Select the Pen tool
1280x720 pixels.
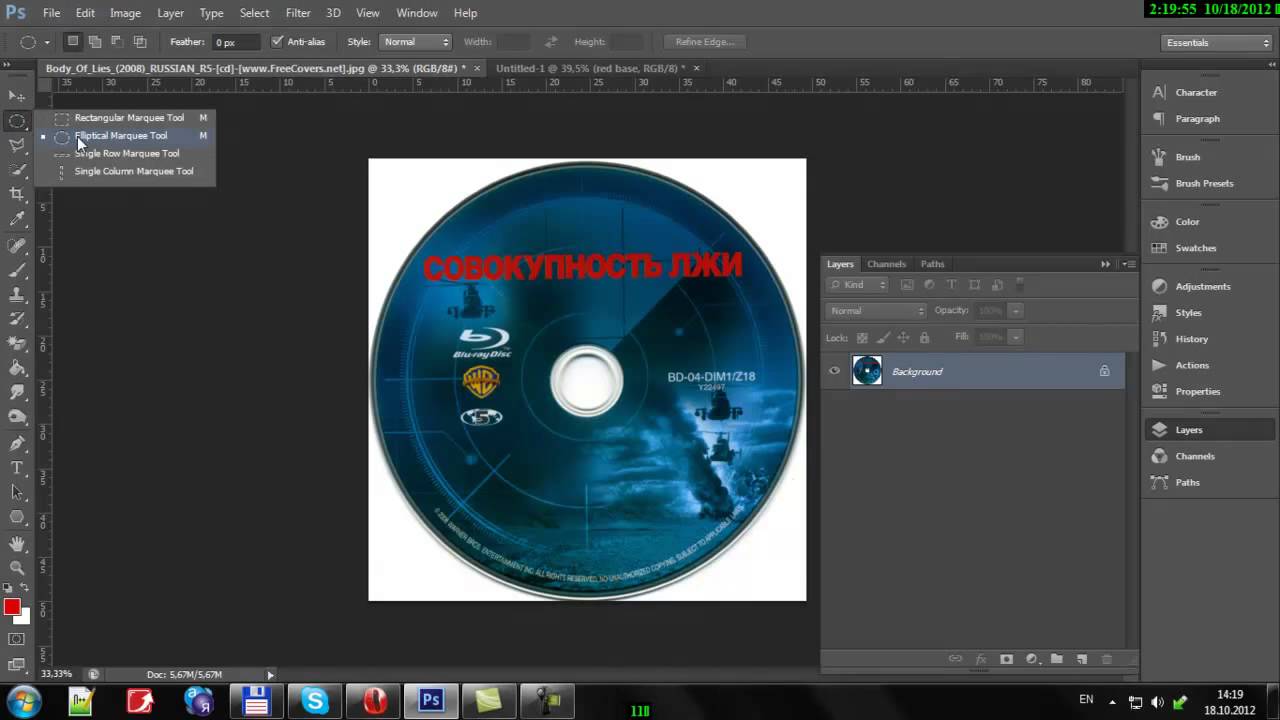(x=17, y=443)
